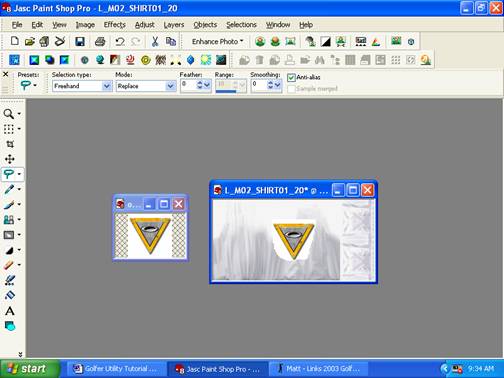Viewport: 504px width, 378px height.
Task: Click the Smoothing value input field
Action: tap(259, 86)
